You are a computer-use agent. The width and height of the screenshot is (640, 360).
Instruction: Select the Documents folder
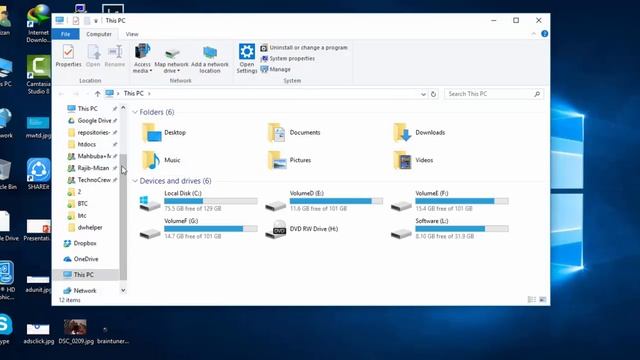coord(293,133)
